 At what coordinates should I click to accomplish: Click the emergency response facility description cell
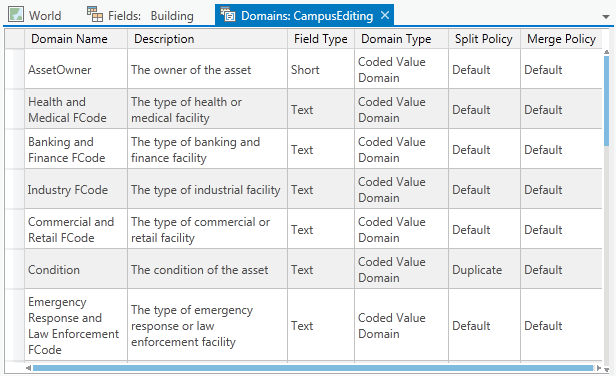pos(207,325)
